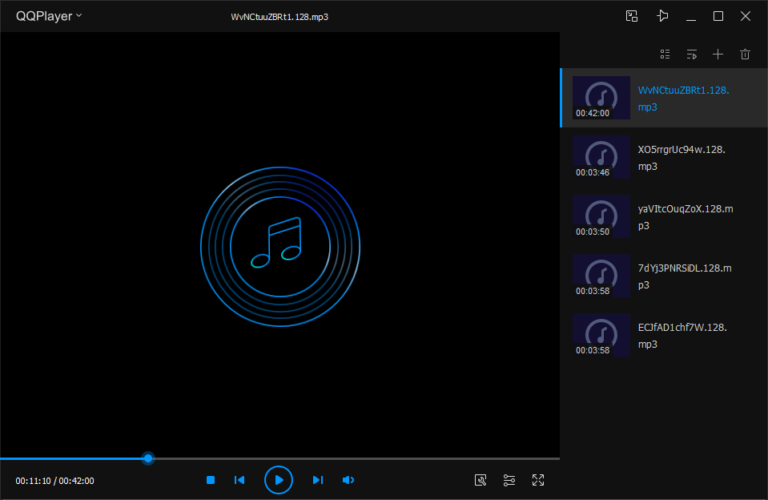Select yaVItcOuqZoX.128.mp3 in the playlist
The width and height of the screenshot is (768, 500).
coord(664,216)
